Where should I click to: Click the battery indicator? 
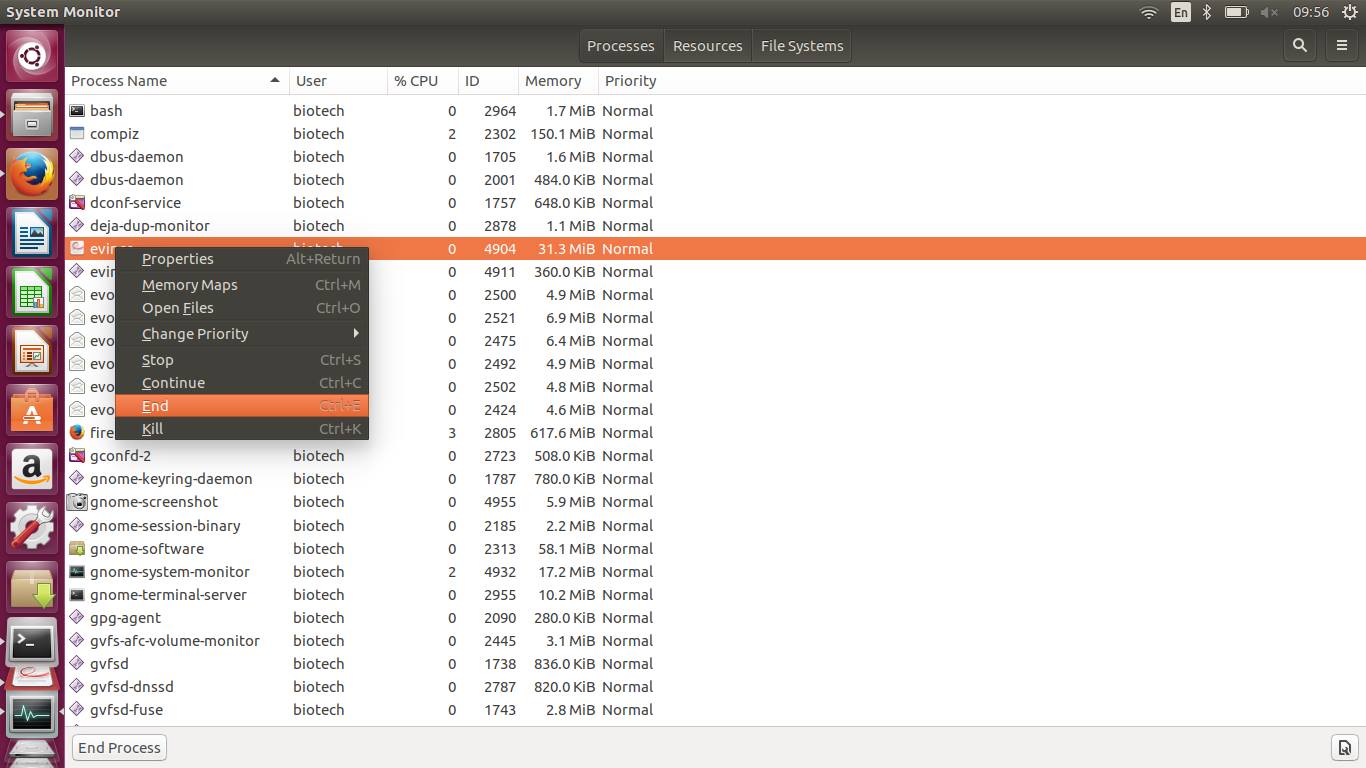tap(1237, 12)
